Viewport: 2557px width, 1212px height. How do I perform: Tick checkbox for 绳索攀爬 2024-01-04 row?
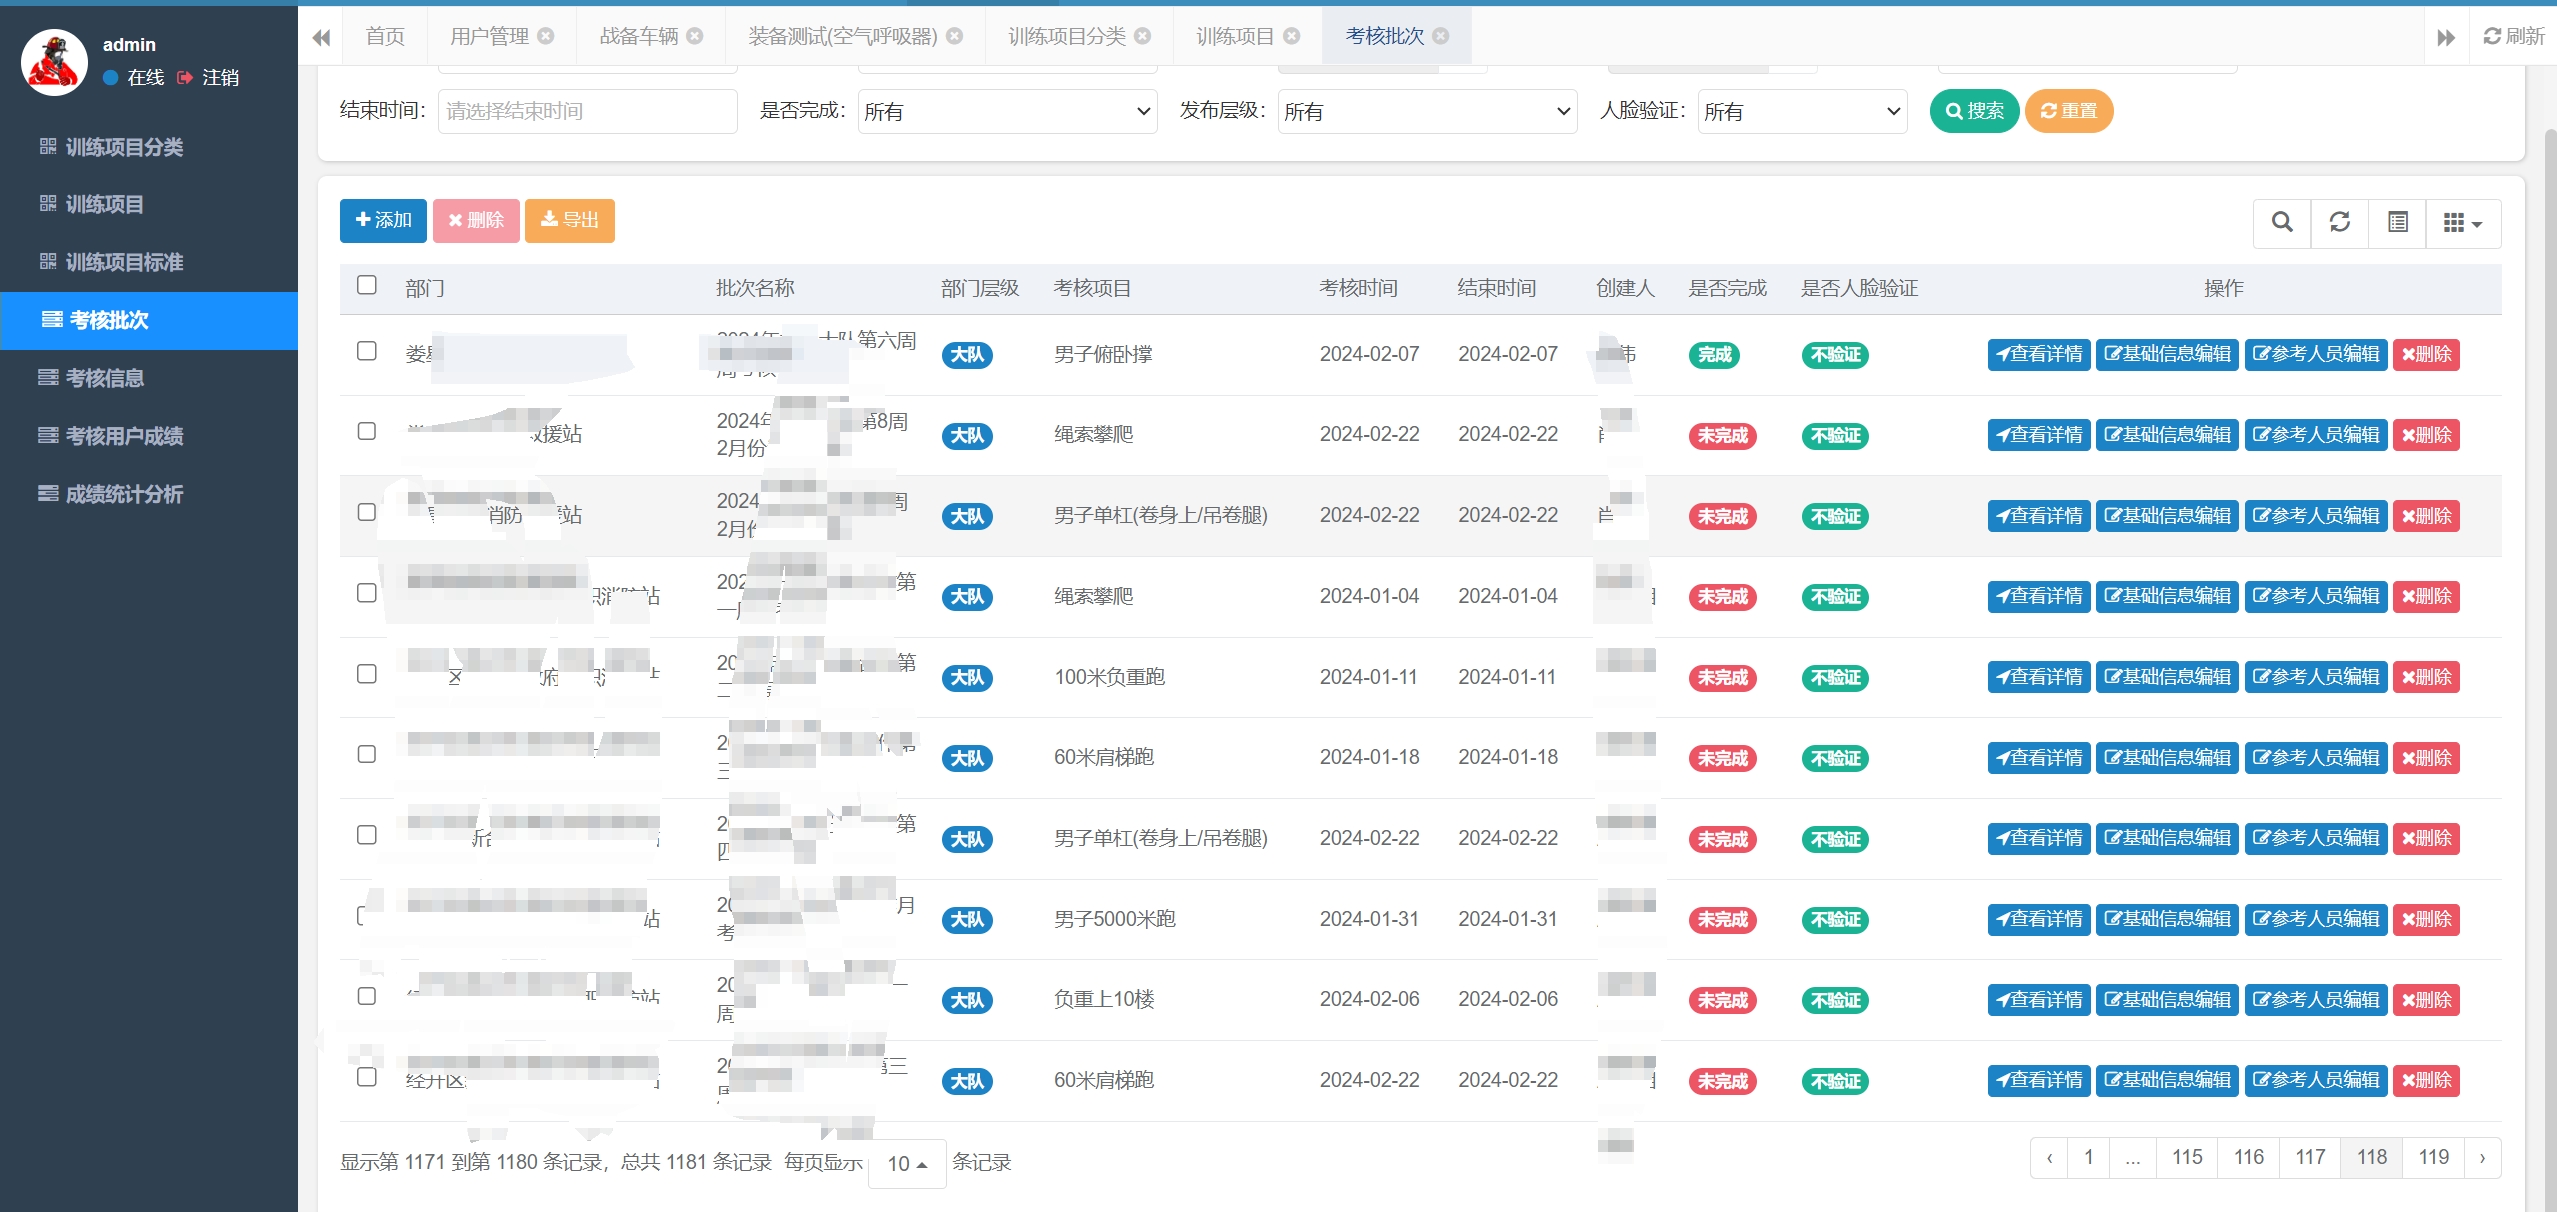(x=367, y=593)
